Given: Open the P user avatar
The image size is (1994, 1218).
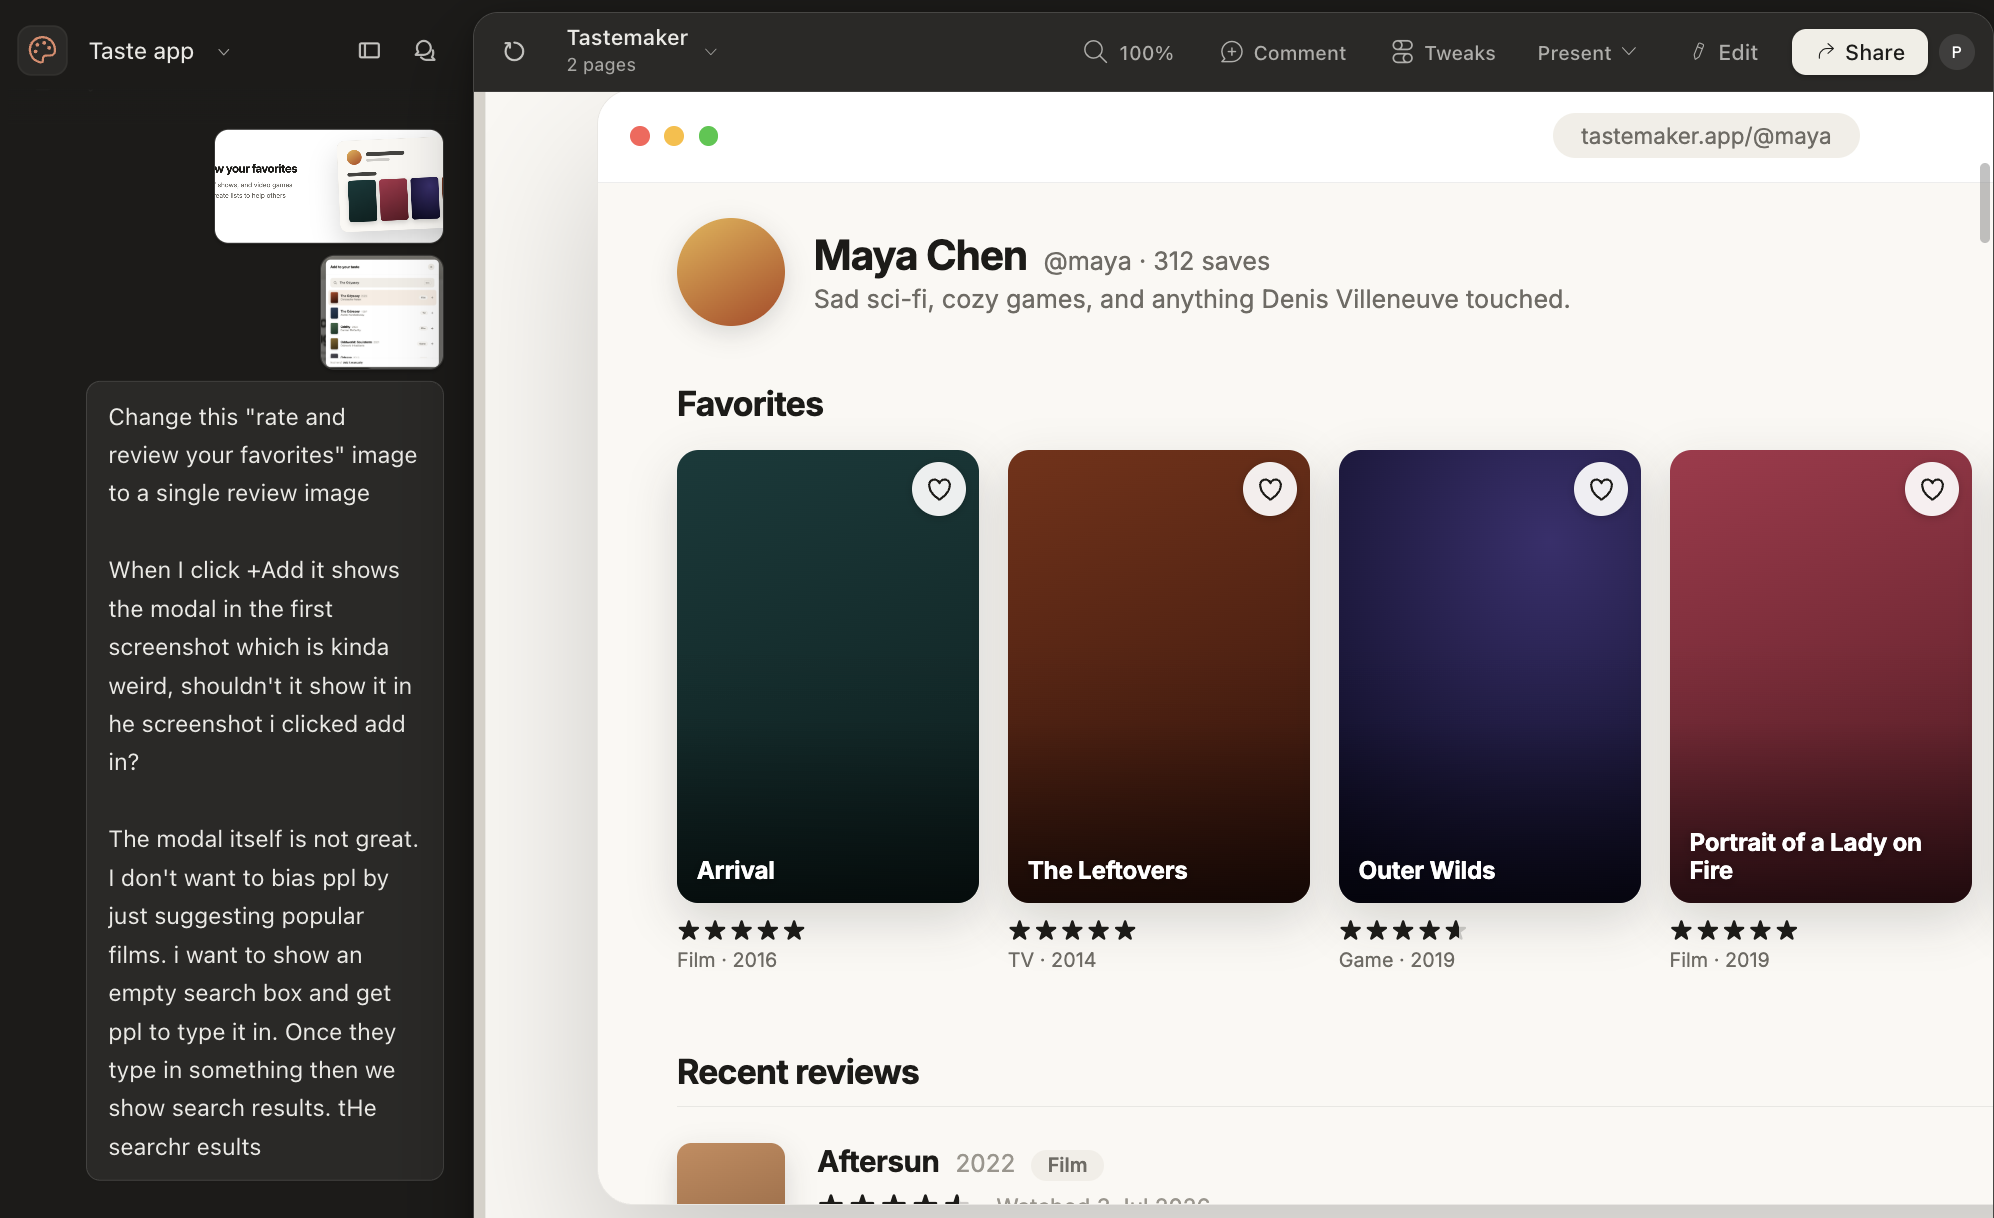Looking at the screenshot, I should (x=1956, y=52).
